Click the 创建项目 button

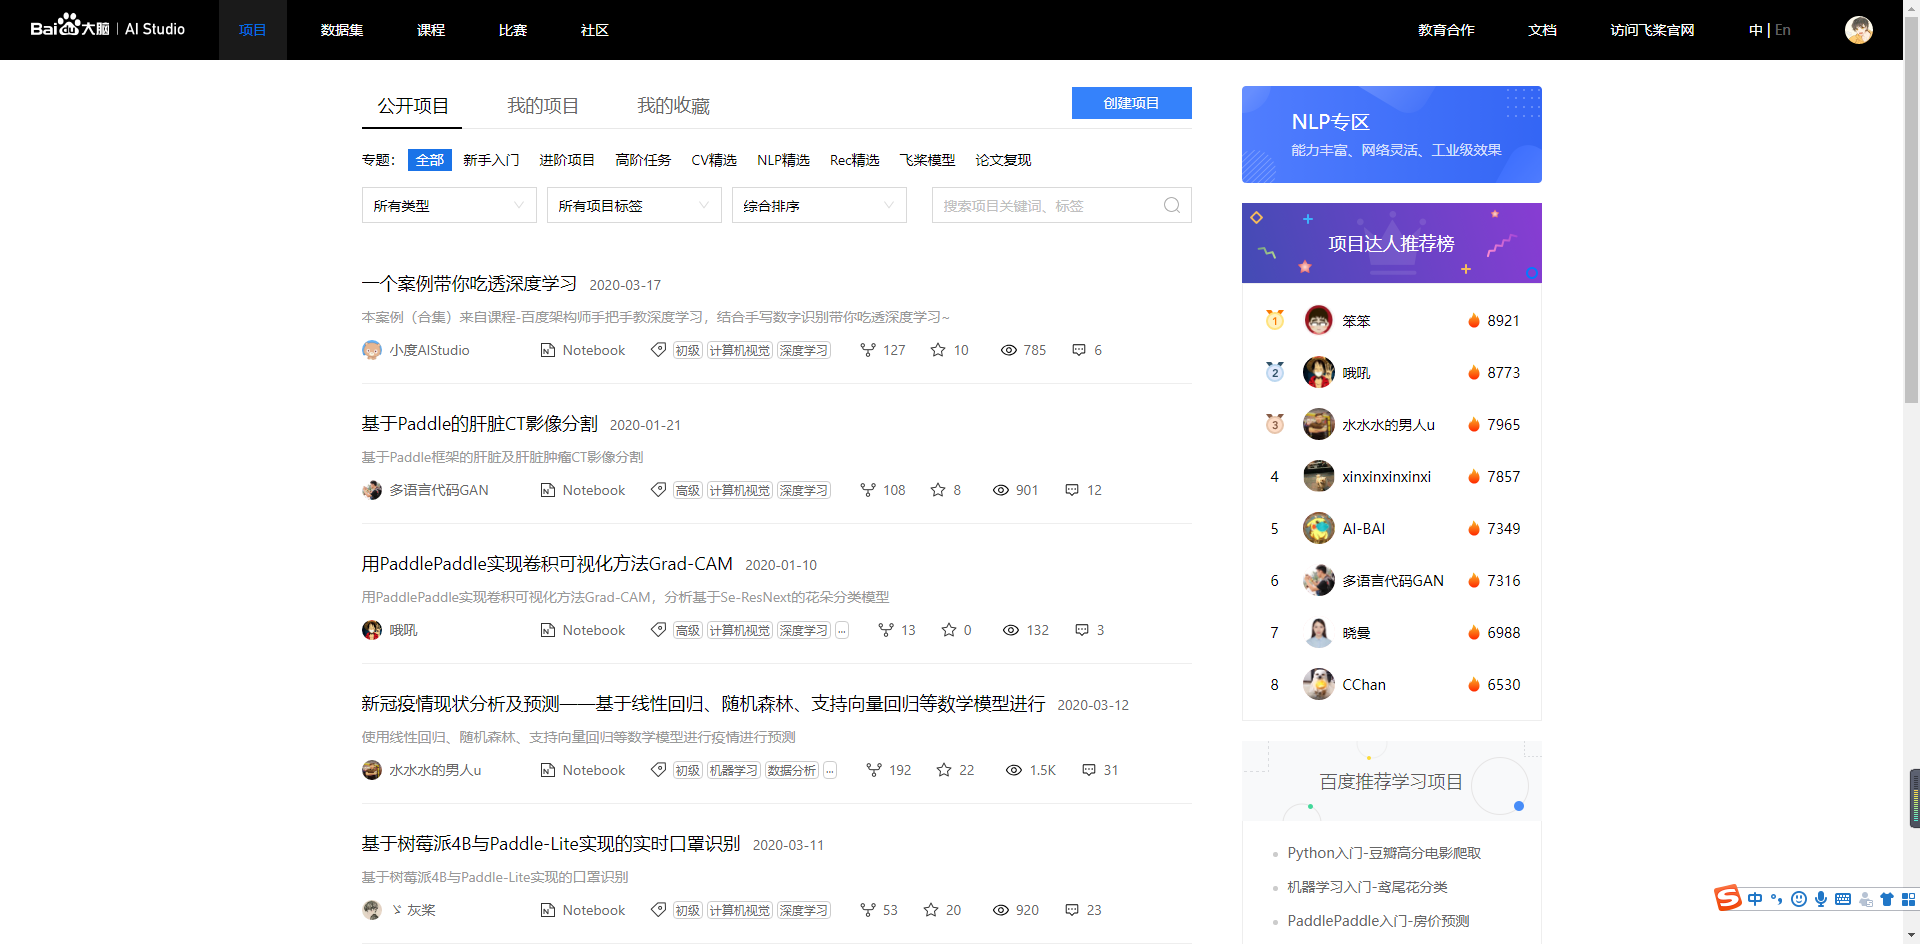tap(1131, 103)
